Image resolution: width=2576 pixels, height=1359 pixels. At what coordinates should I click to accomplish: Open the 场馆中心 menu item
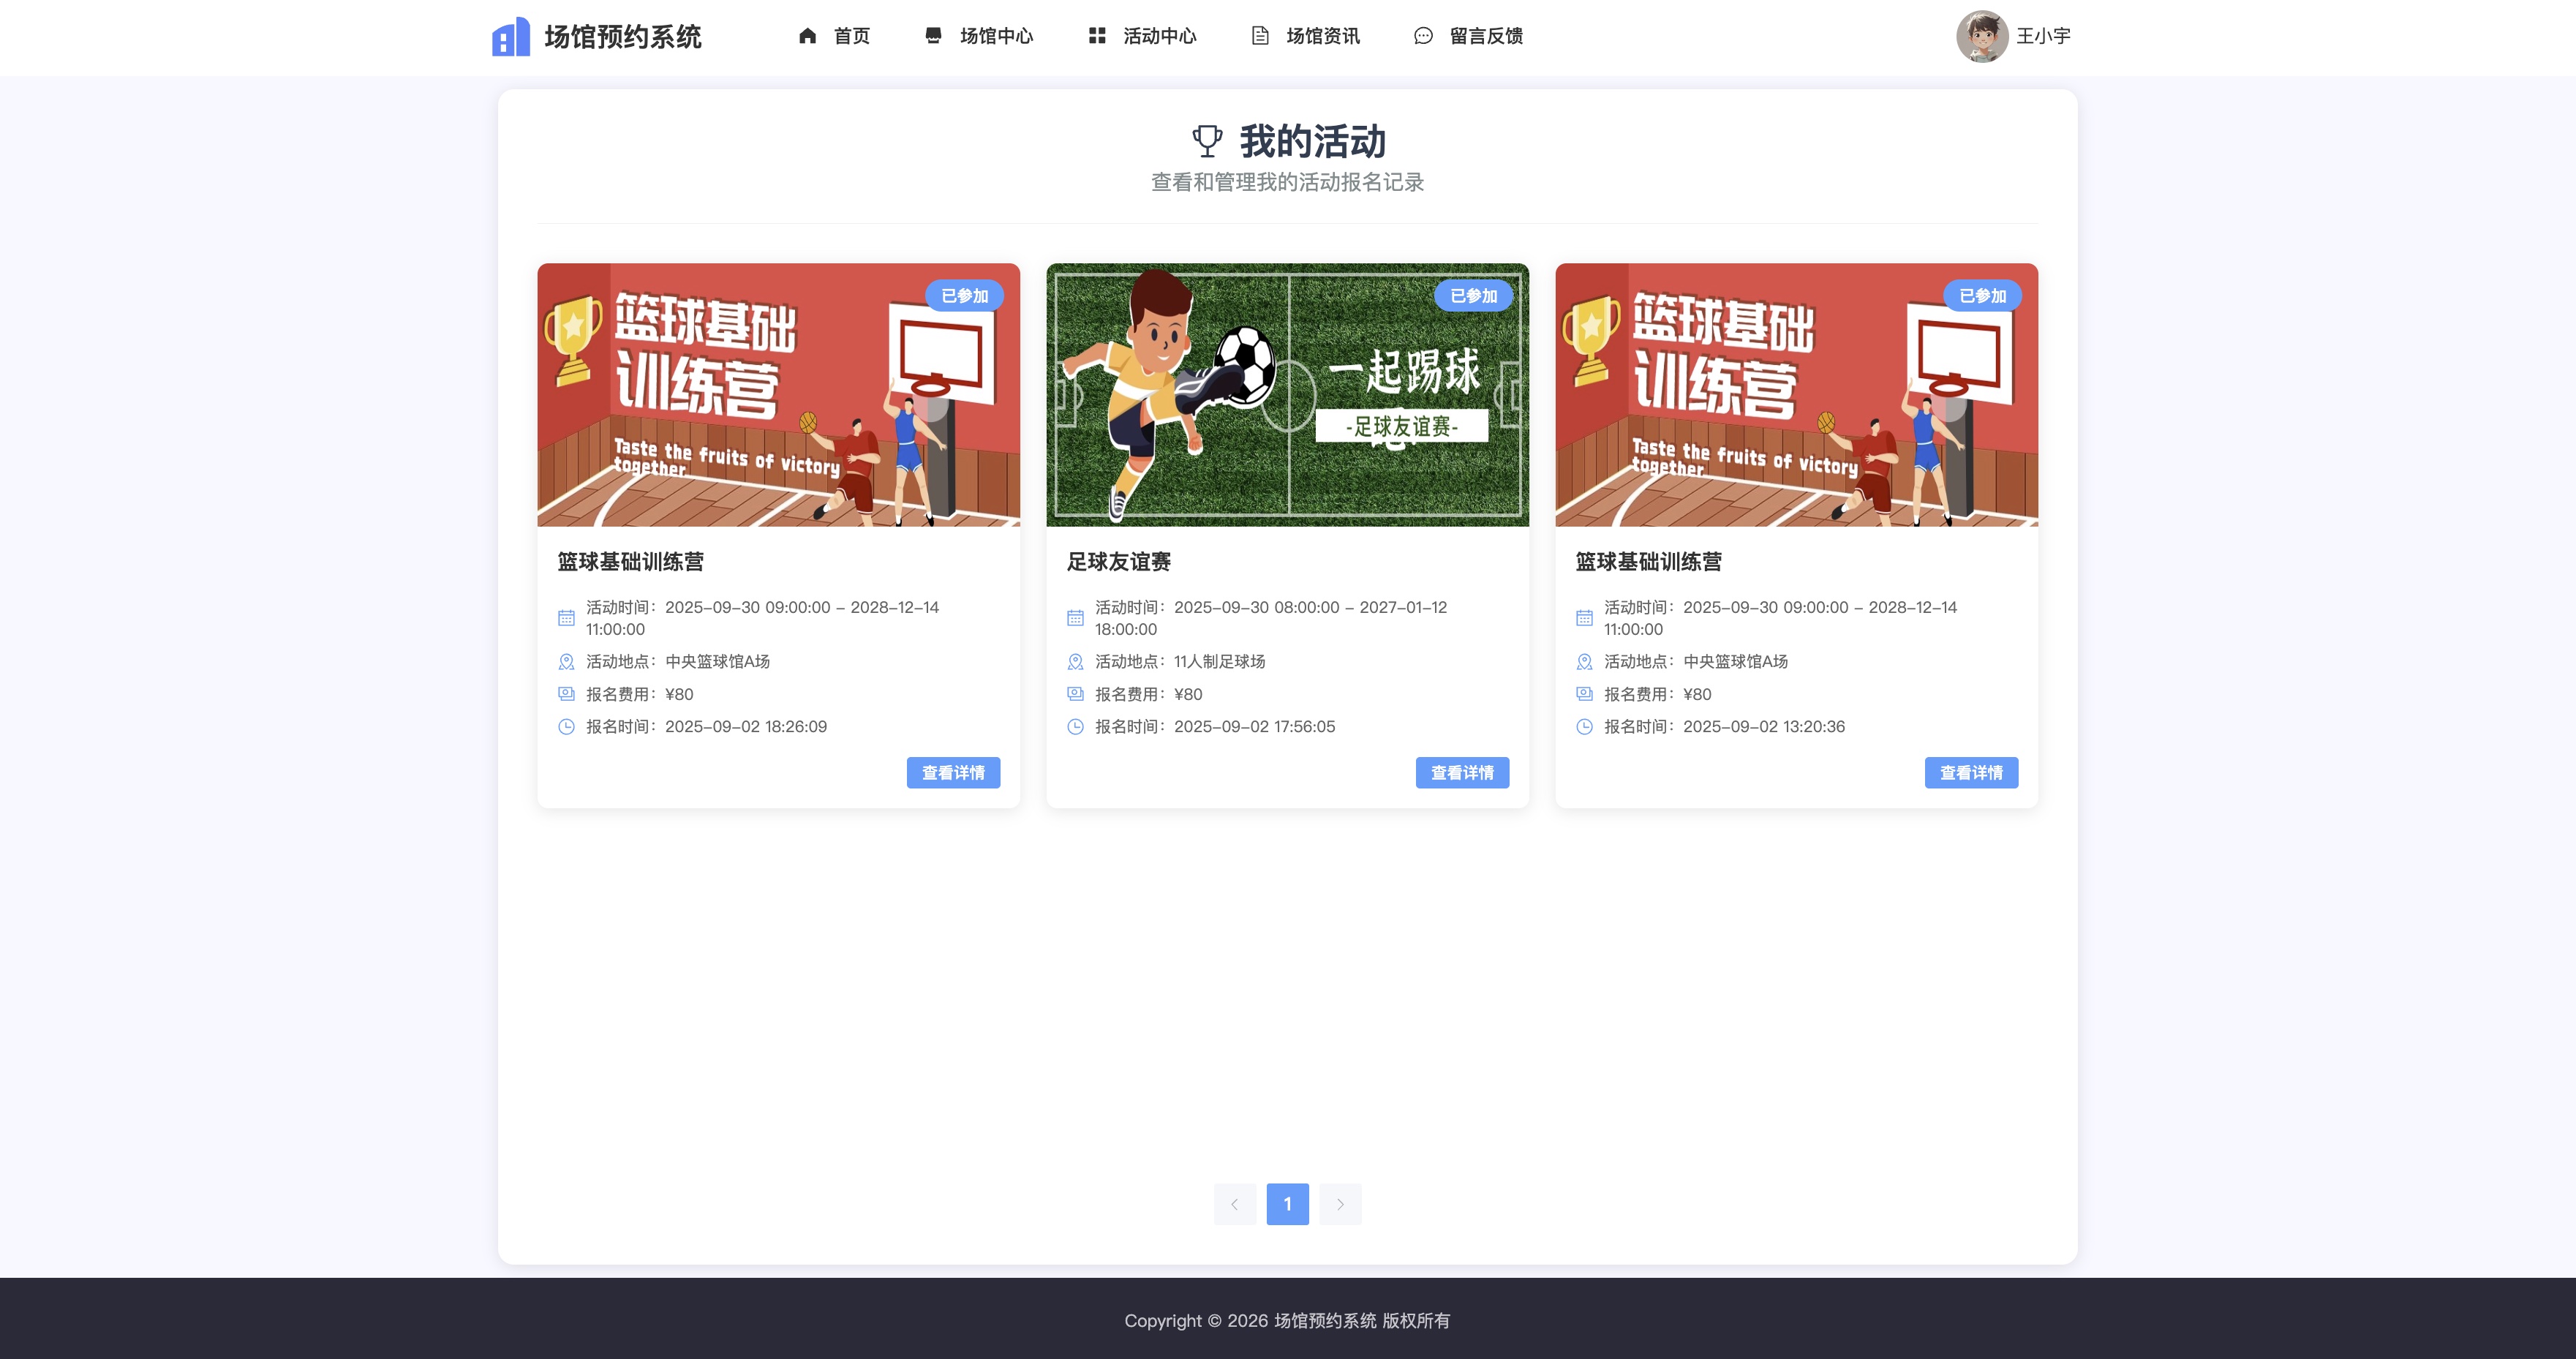click(979, 36)
